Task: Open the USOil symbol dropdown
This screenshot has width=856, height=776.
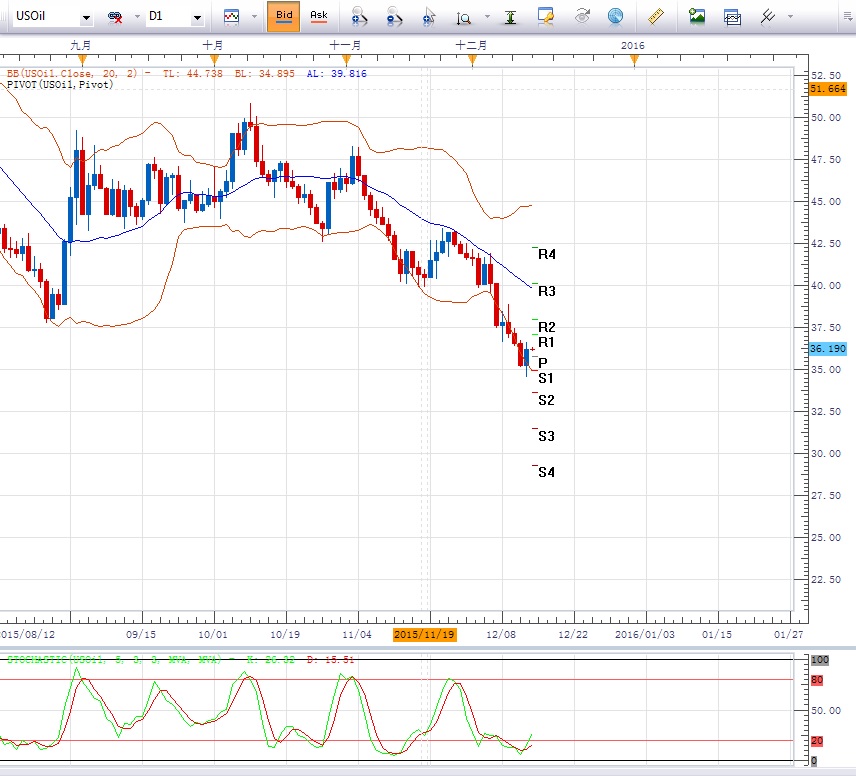Action: [86, 18]
